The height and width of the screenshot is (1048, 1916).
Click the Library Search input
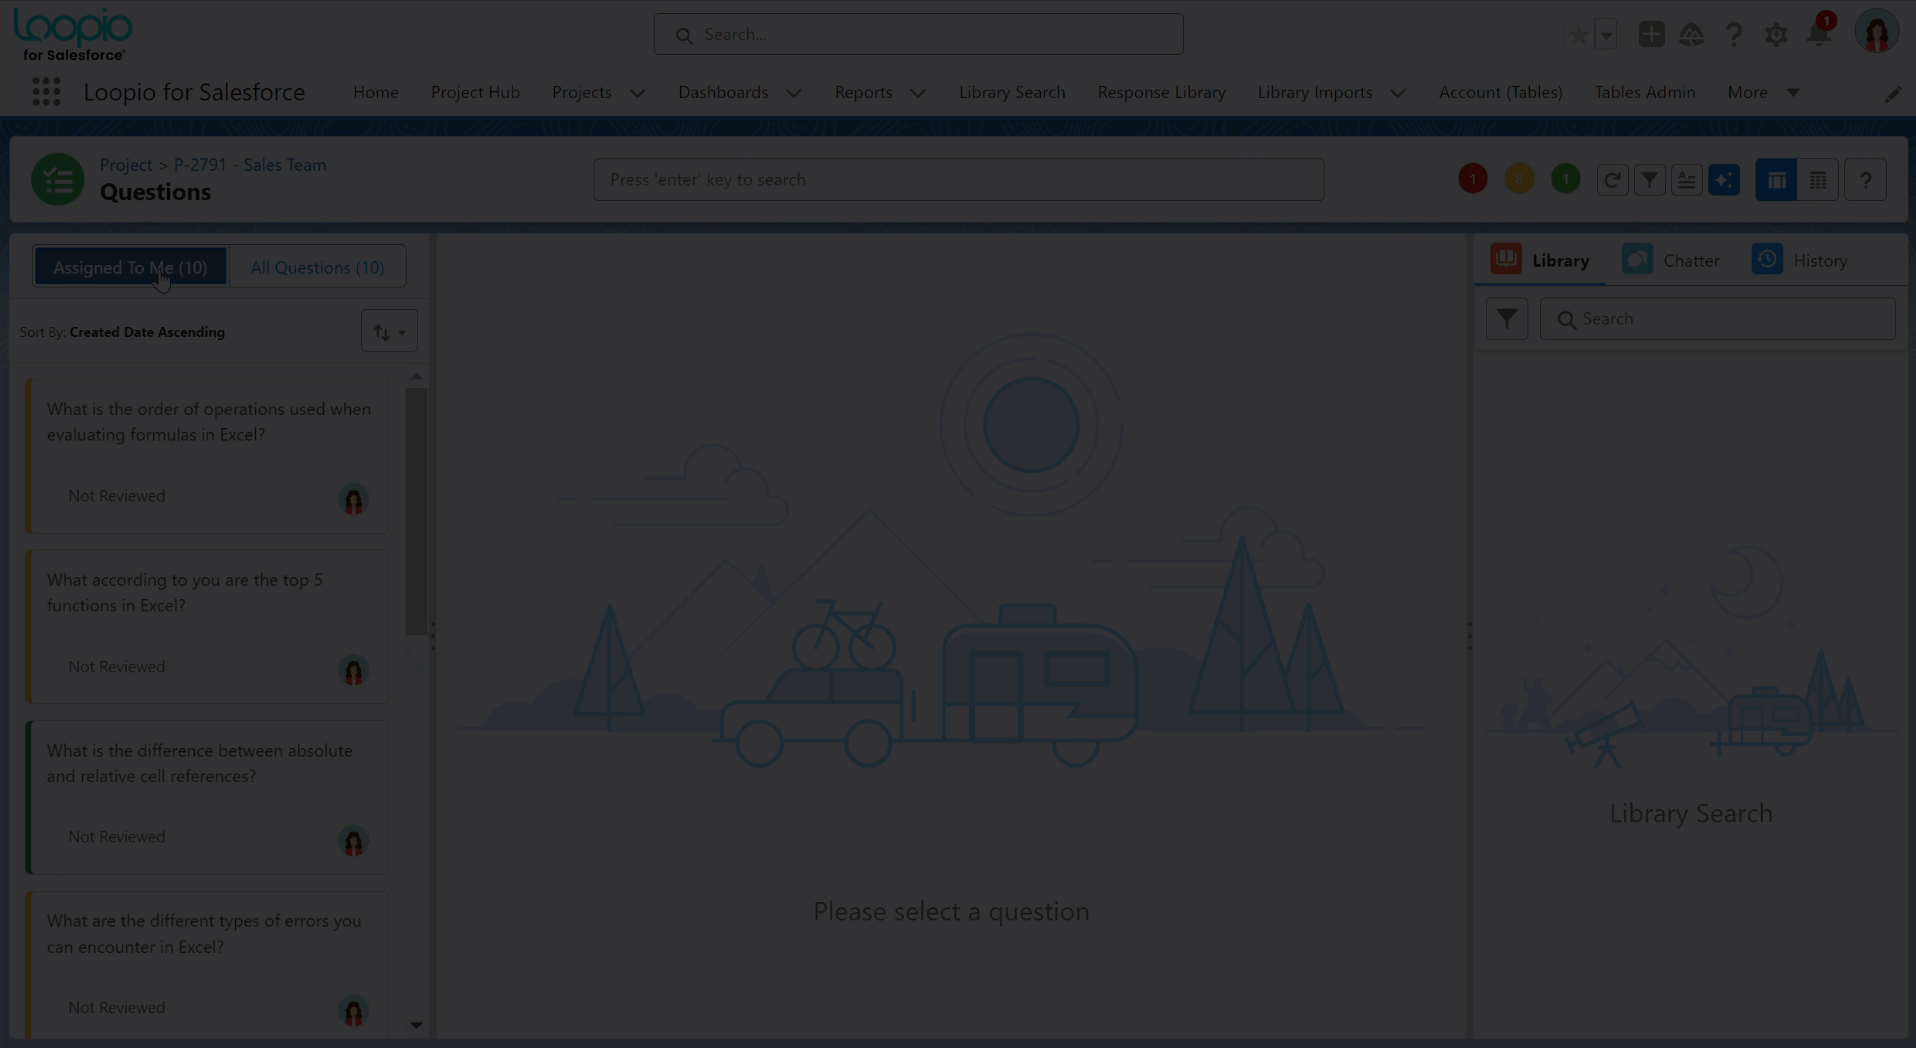(1717, 319)
